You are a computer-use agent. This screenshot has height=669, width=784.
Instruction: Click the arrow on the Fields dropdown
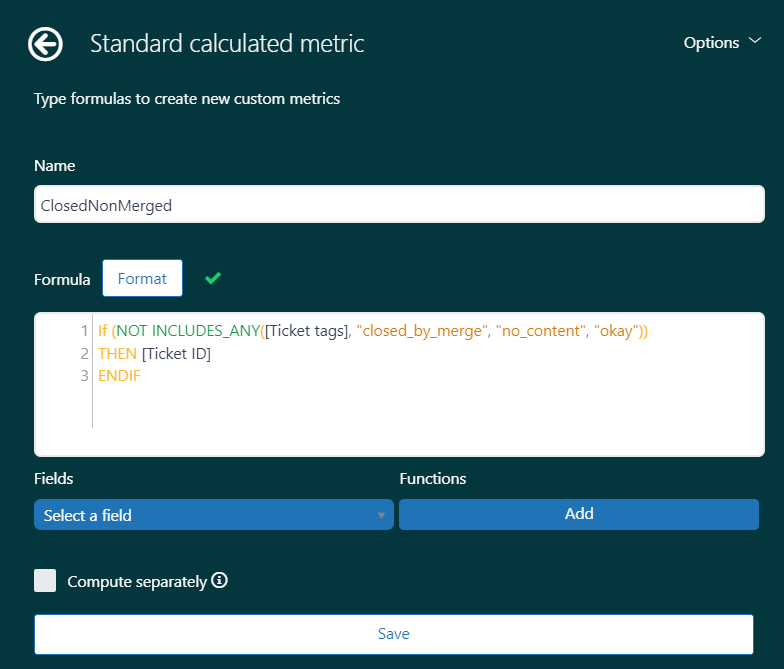381,516
